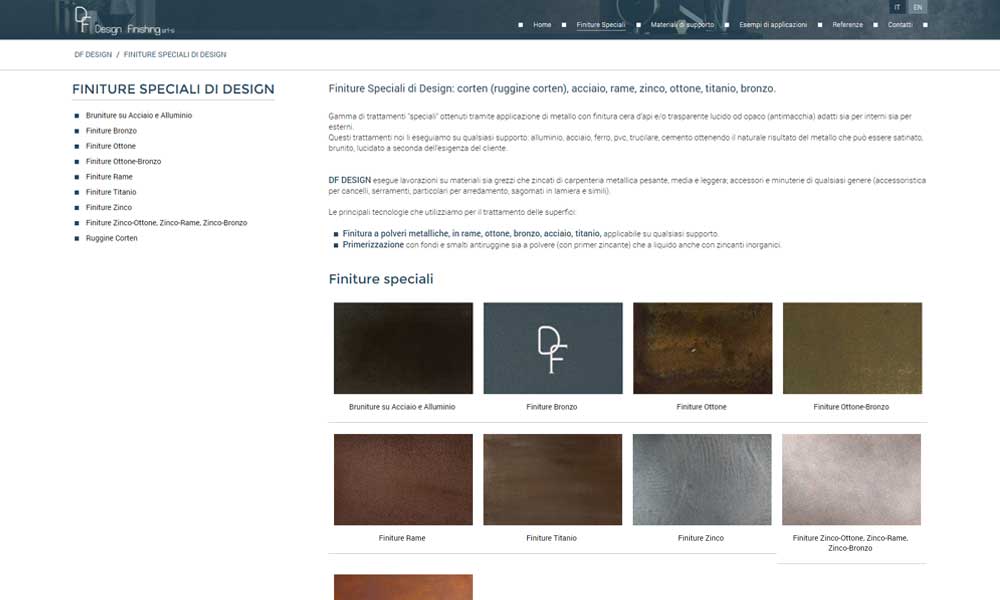The image size is (1000, 600).
Task: Click the bold 'Primerizzazione' text
Action: point(373,245)
